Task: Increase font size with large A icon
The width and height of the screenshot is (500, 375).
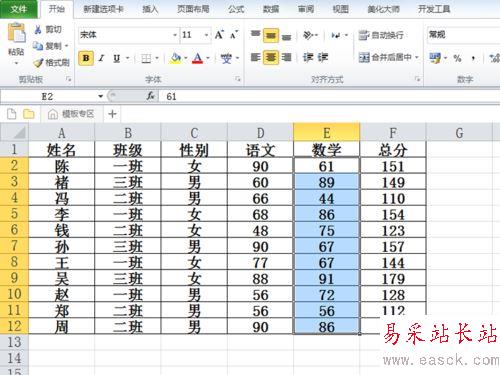Action: click(219, 35)
